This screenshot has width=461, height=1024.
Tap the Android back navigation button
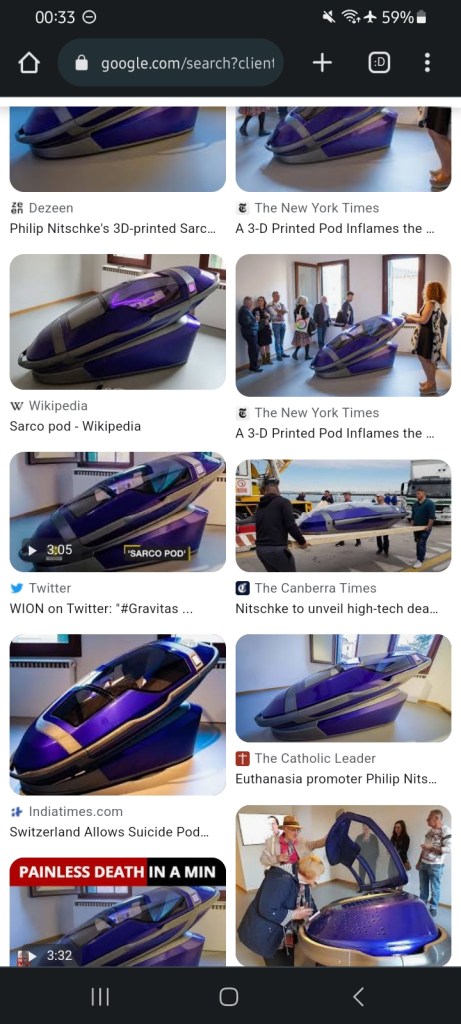click(358, 996)
